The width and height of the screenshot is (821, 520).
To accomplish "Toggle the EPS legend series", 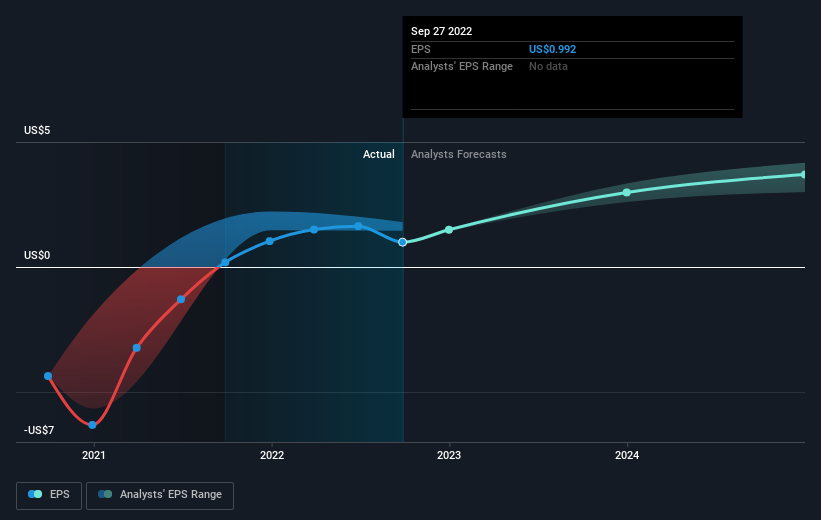I will pyautogui.click(x=49, y=495).
